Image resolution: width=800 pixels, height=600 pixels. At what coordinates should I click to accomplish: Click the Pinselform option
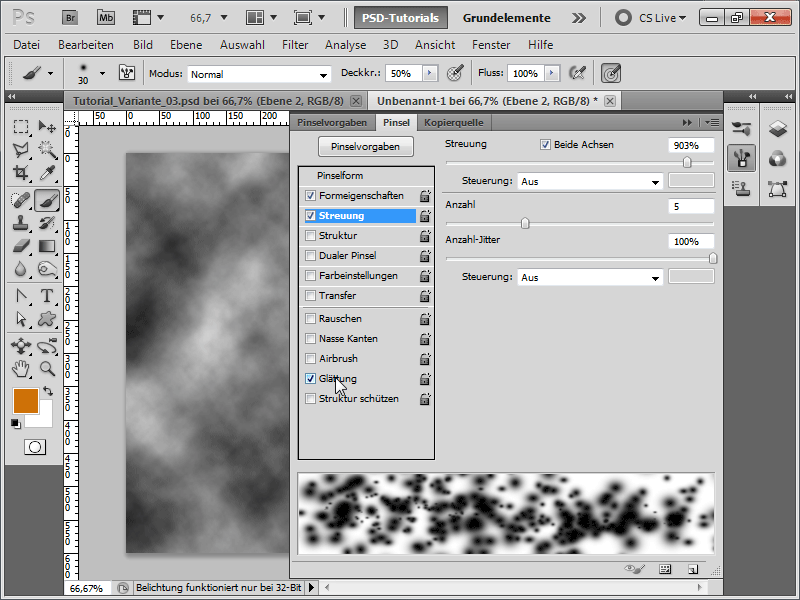pyautogui.click(x=340, y=176)
